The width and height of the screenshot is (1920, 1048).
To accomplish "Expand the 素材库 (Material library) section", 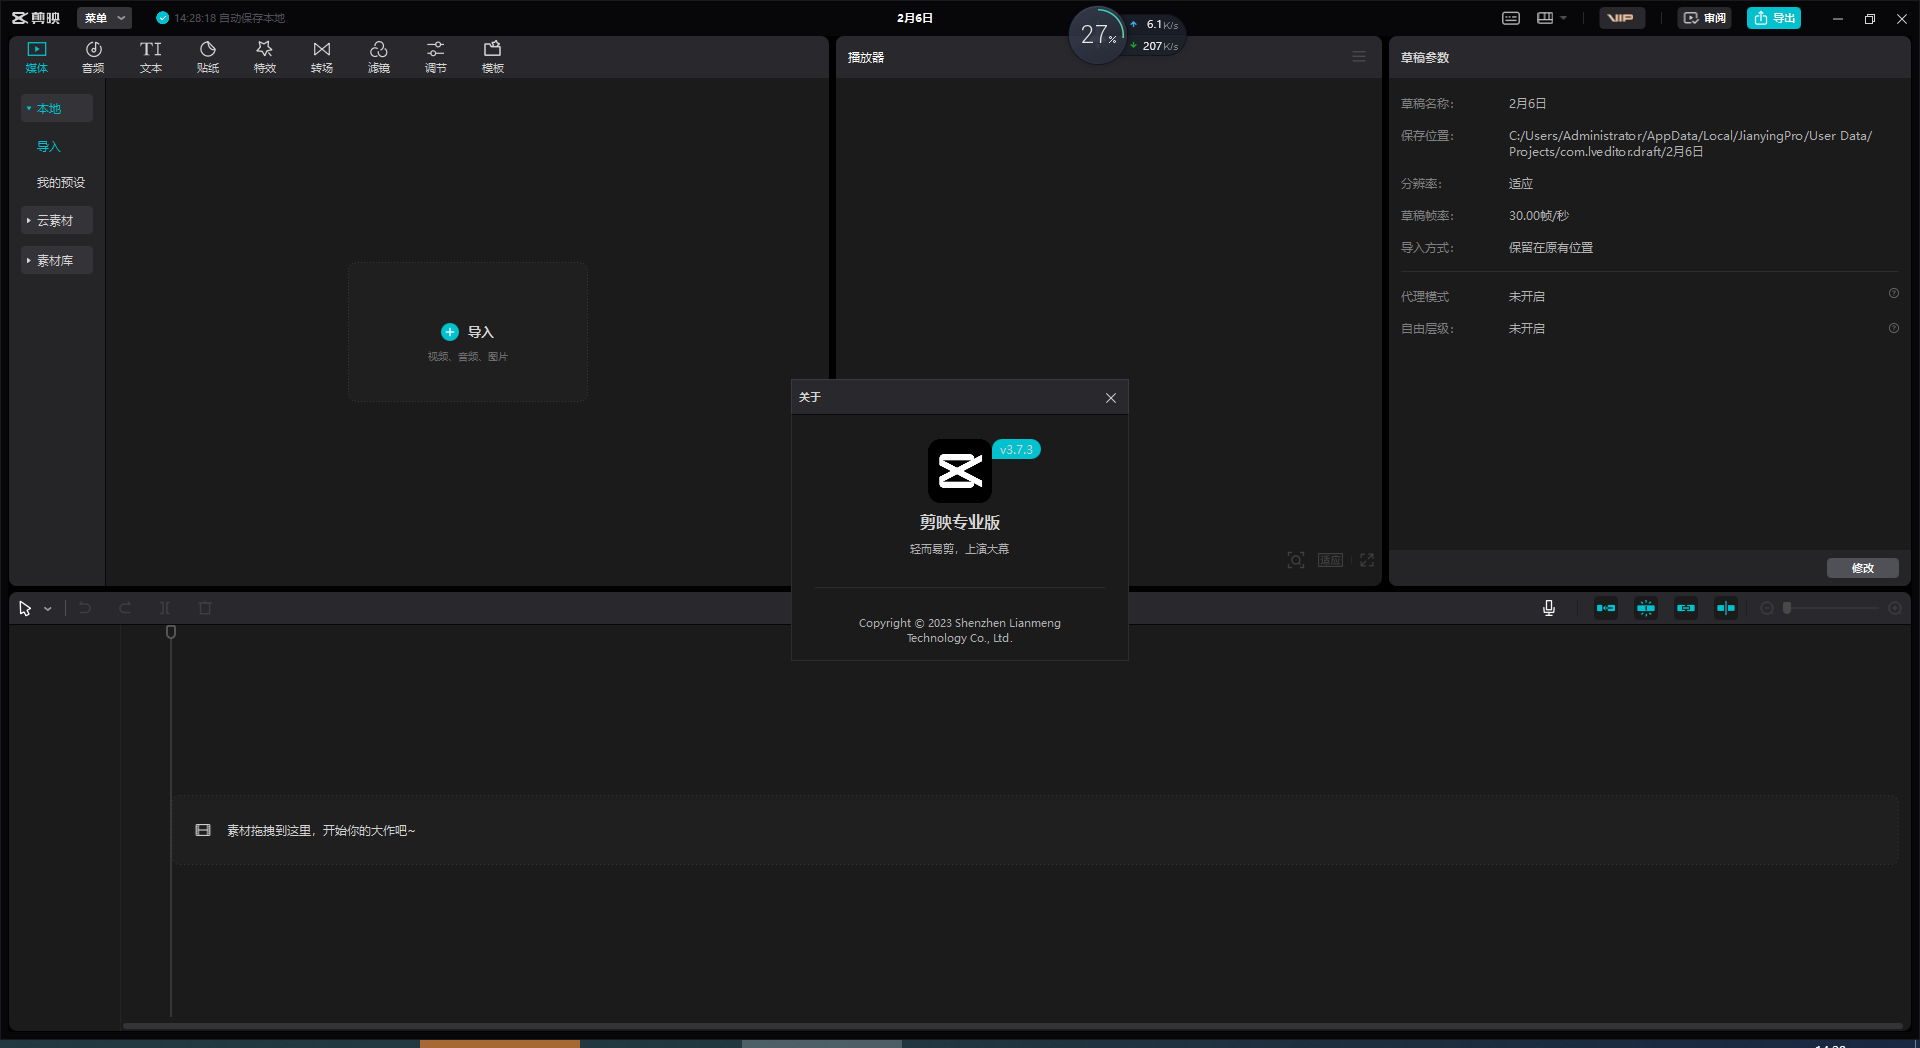I will (x=57, y=260).
